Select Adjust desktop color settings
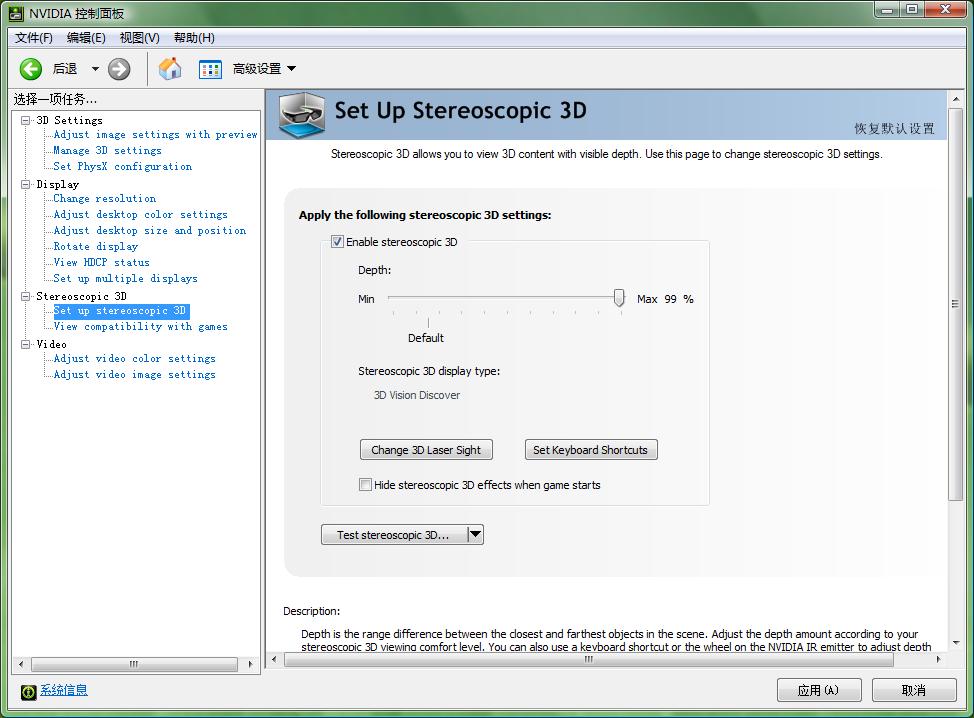The image size is (974, 718). point(140,214)
